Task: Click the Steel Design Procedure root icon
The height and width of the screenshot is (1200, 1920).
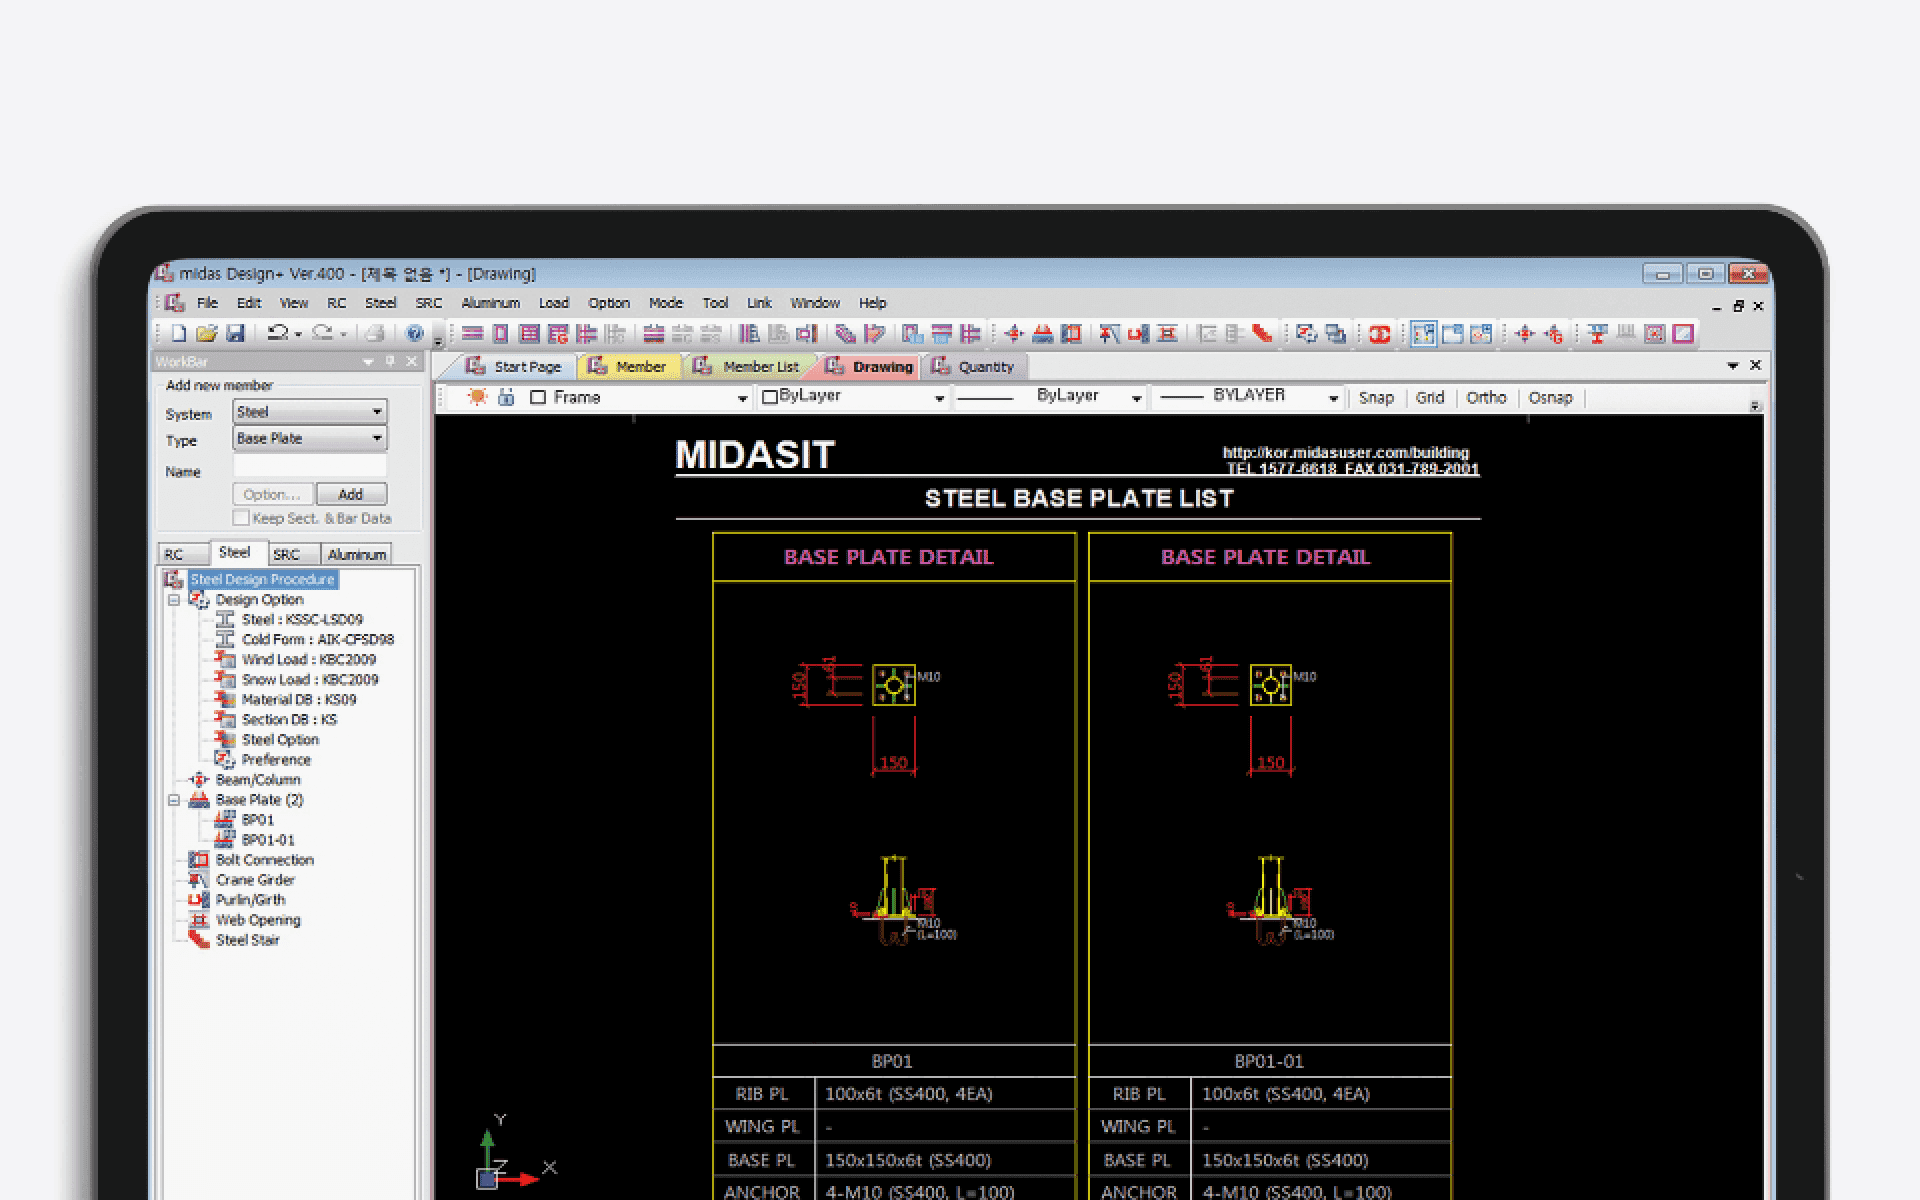Action: [x=173, y=580]
